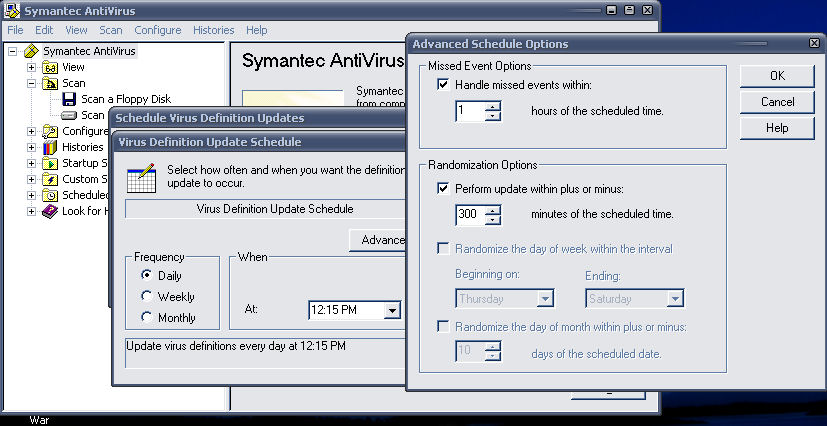Screen dimensions: 827x426
Task: Click the Symantec AntiVirus root shield icon
Action: pos(32,51)
